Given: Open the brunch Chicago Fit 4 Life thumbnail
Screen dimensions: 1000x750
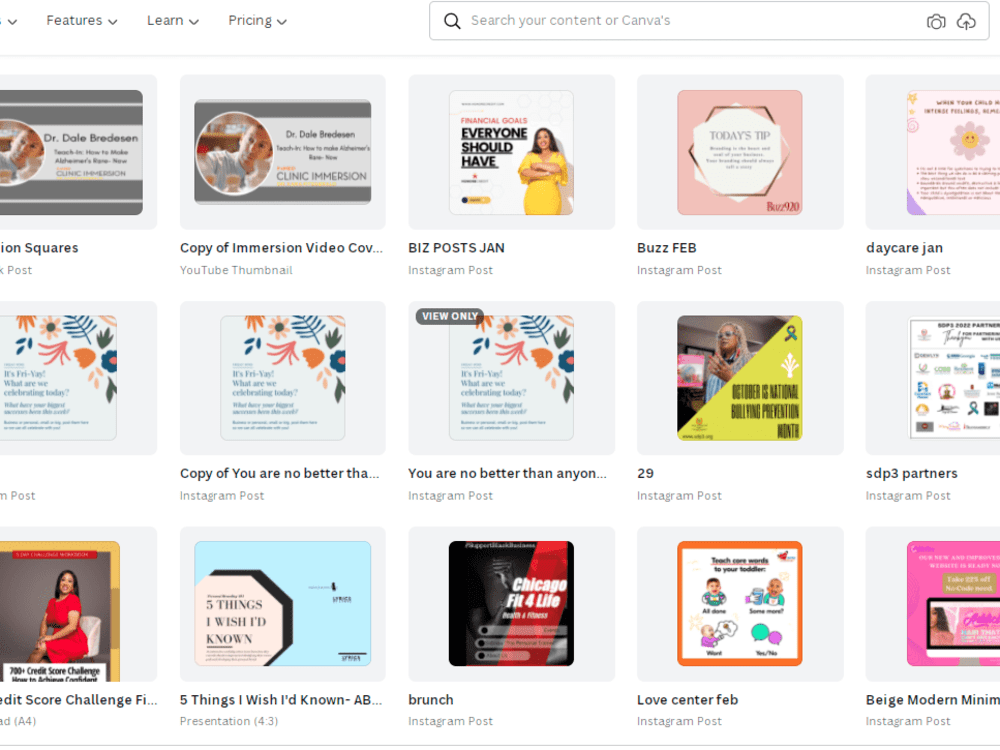Looking at the screenshot, I should 511,603.
